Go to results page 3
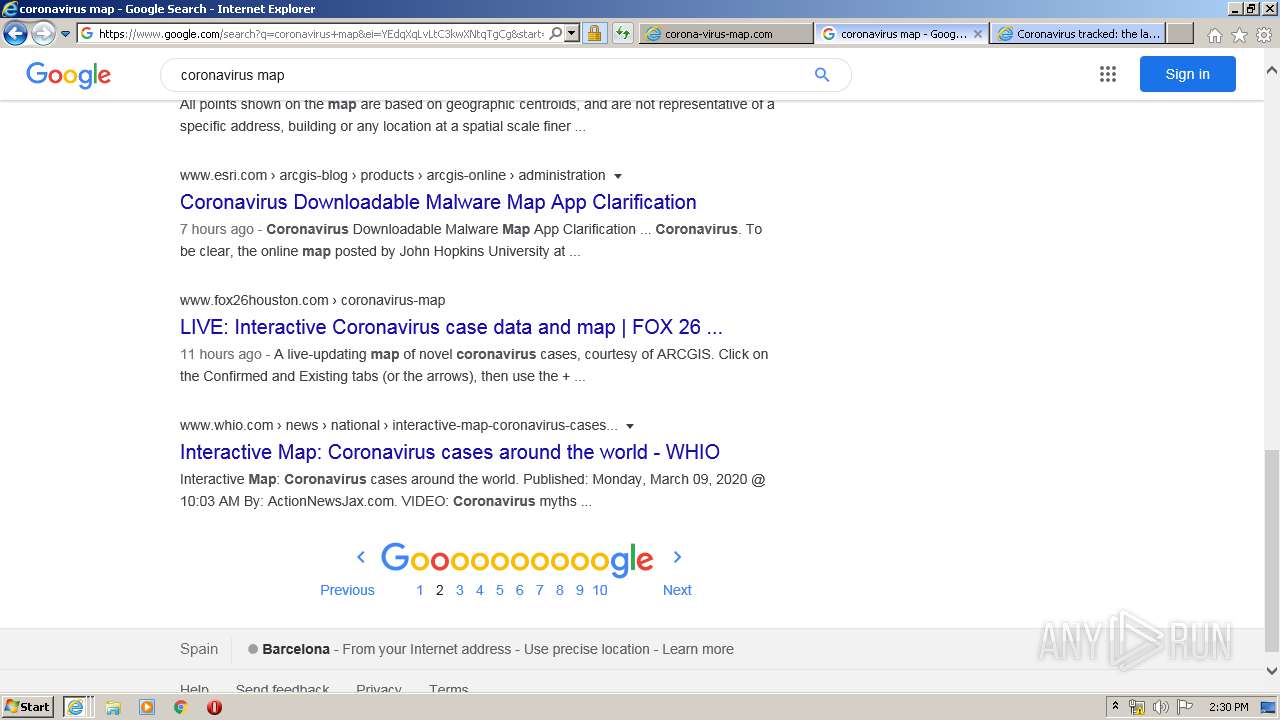This screenshot has width=1280, height=720. (460, 590)
